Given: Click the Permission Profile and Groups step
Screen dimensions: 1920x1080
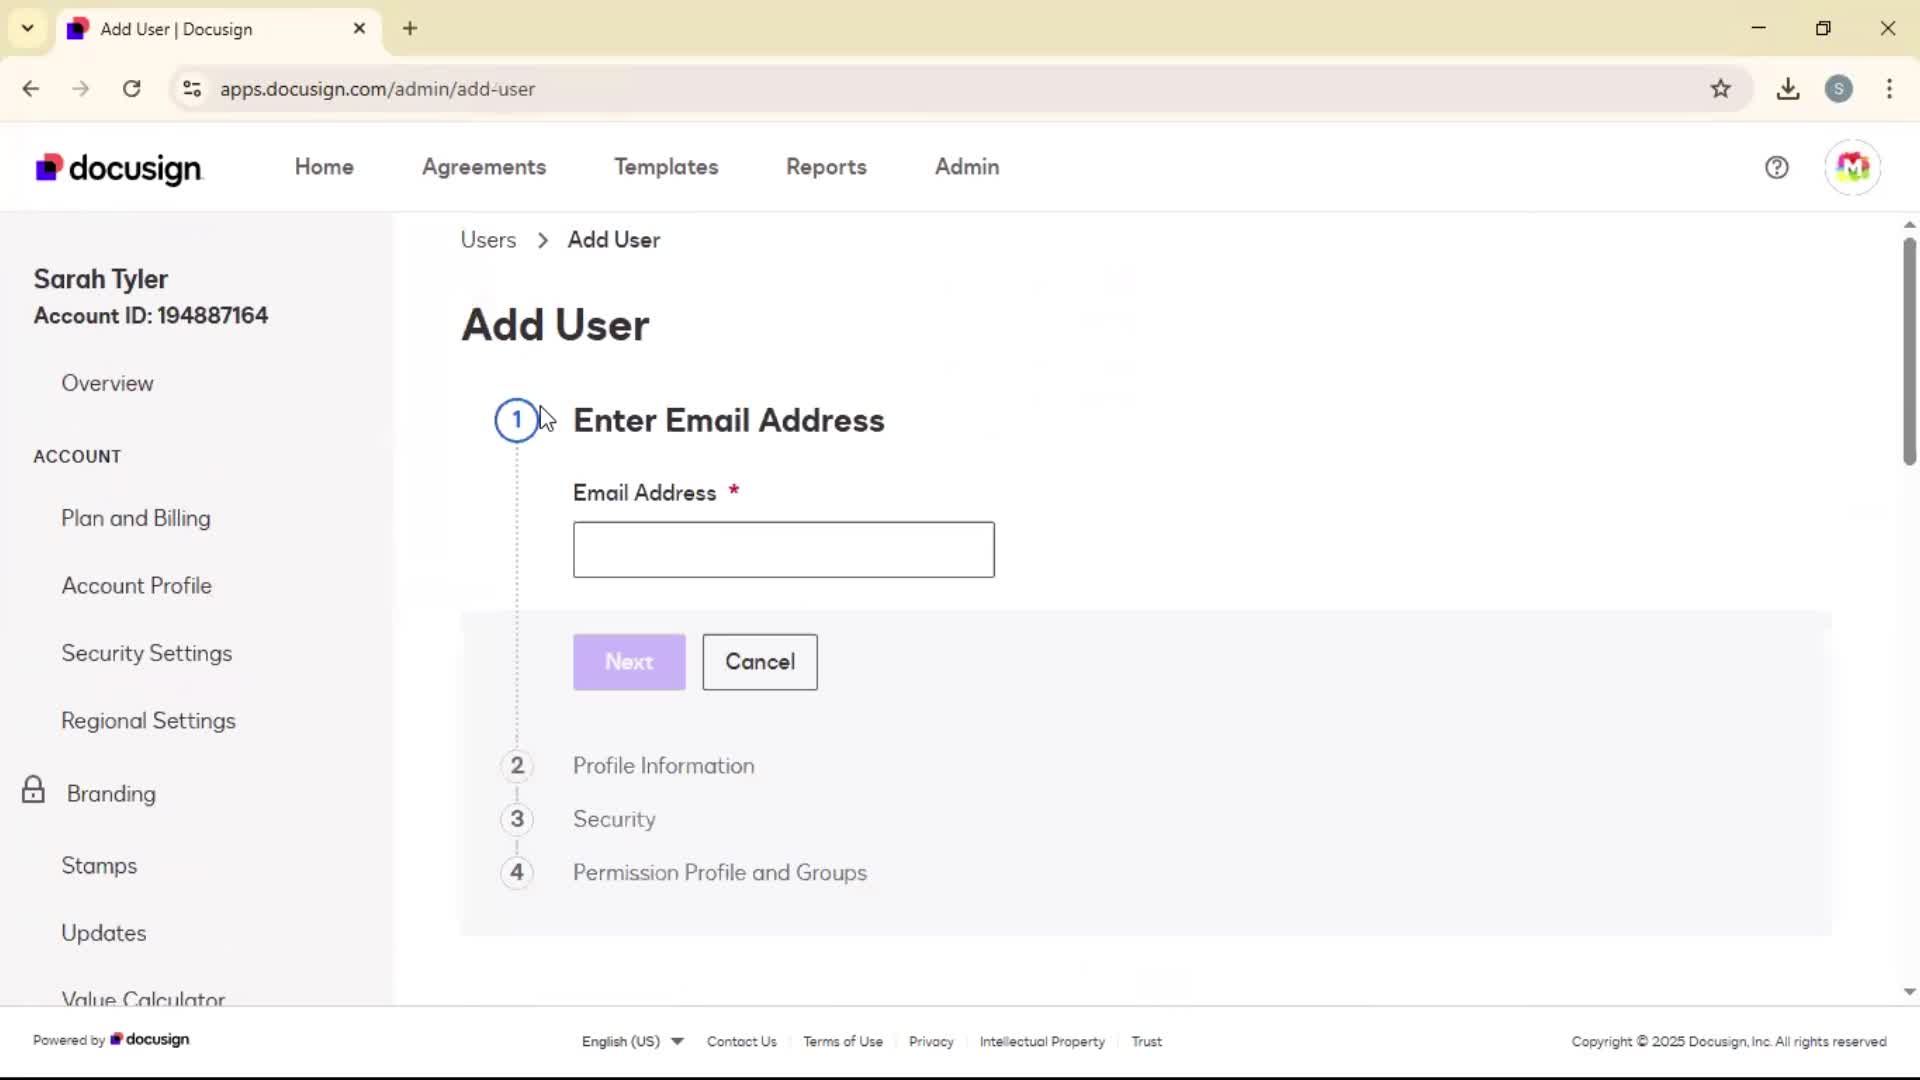Looking at the screenshot, I should click(720, 873).
